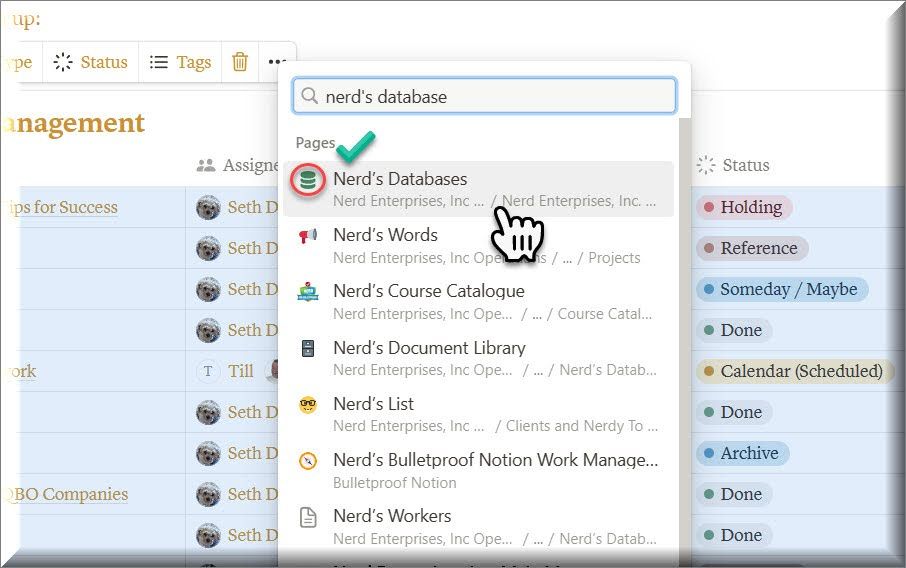Click the Tags property button in toolbar
This screenshot has width=906, height=568.
pos(180,62)
